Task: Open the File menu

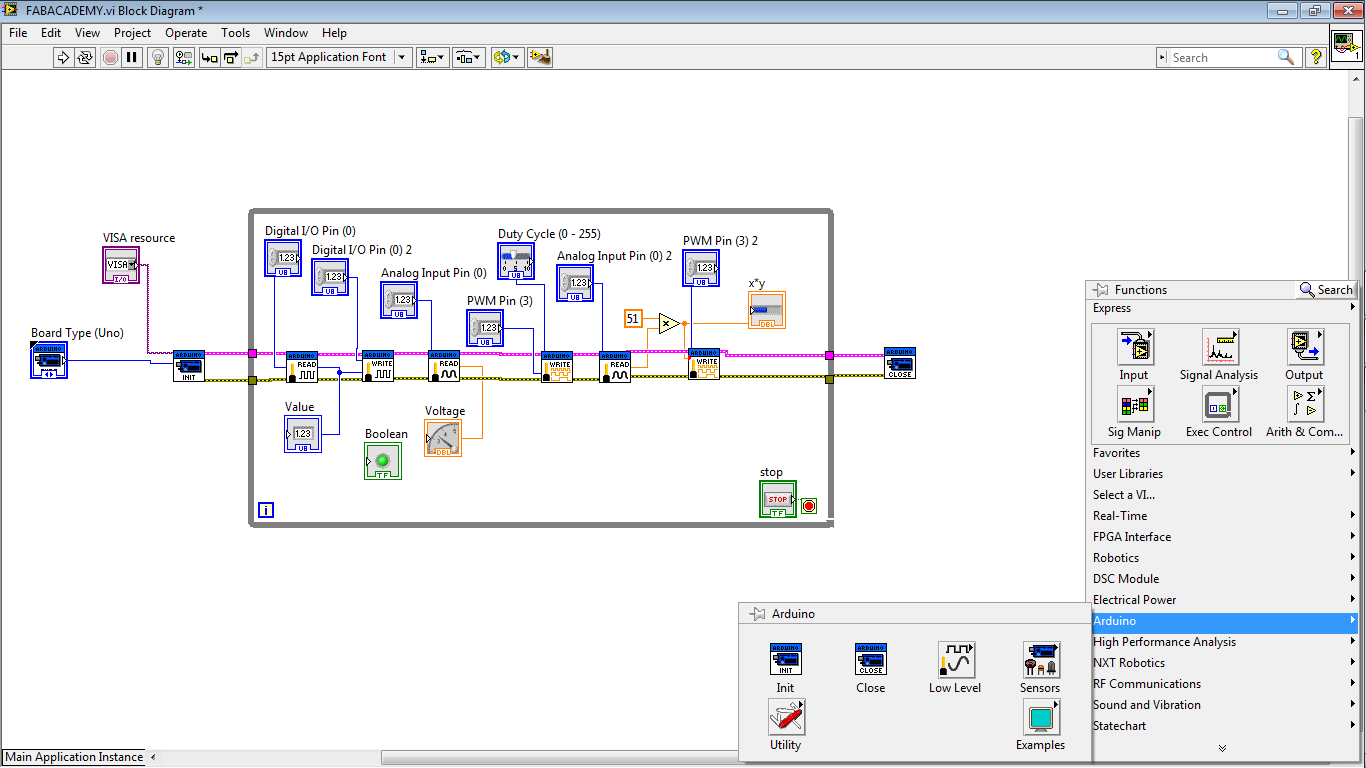Action: click(18, 33)
